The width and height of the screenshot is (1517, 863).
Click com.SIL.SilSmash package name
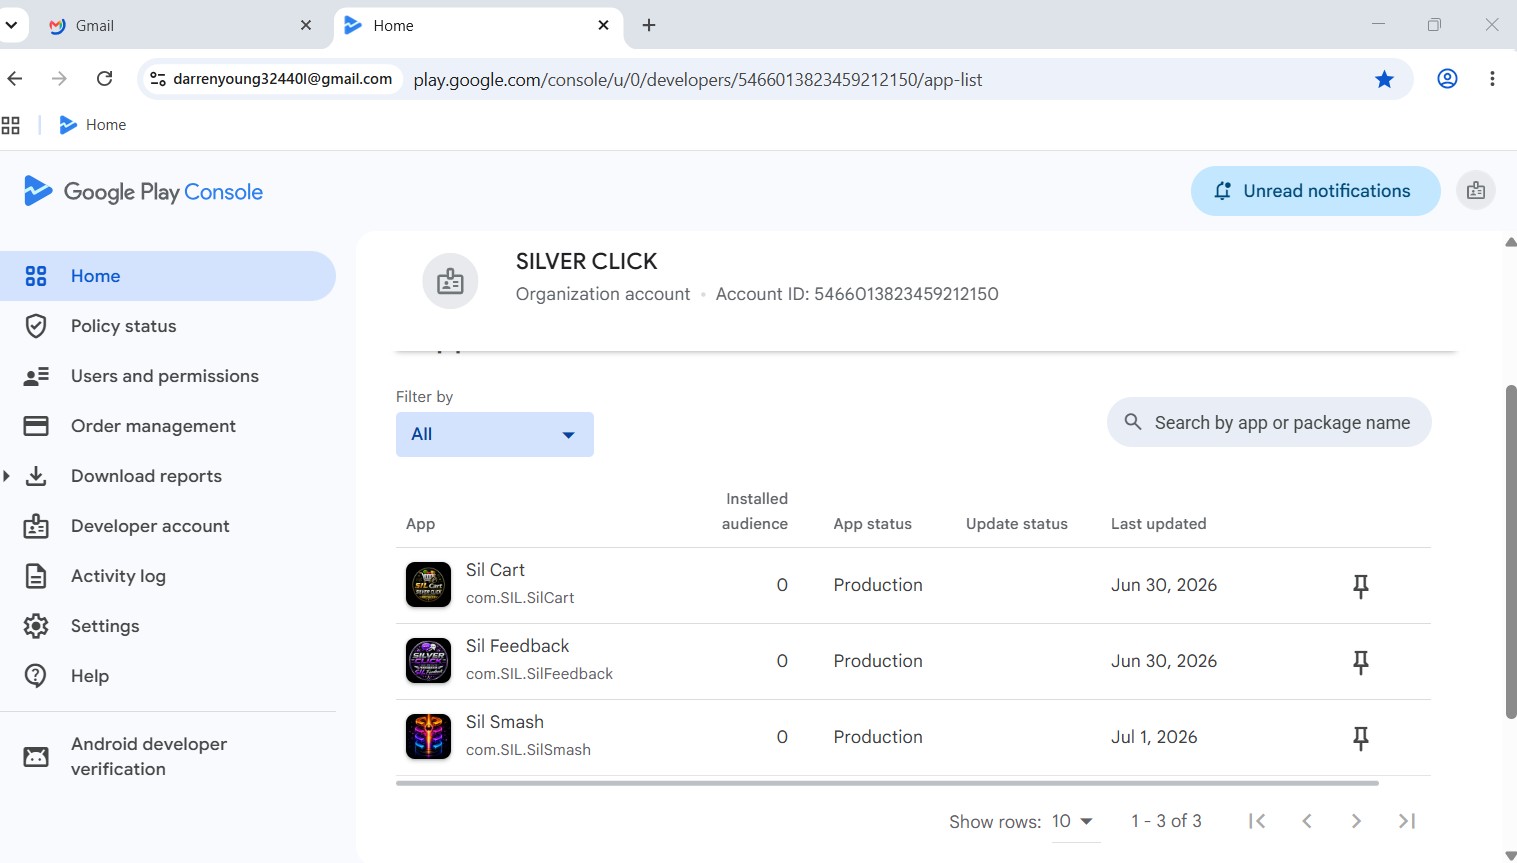(528, 750)
